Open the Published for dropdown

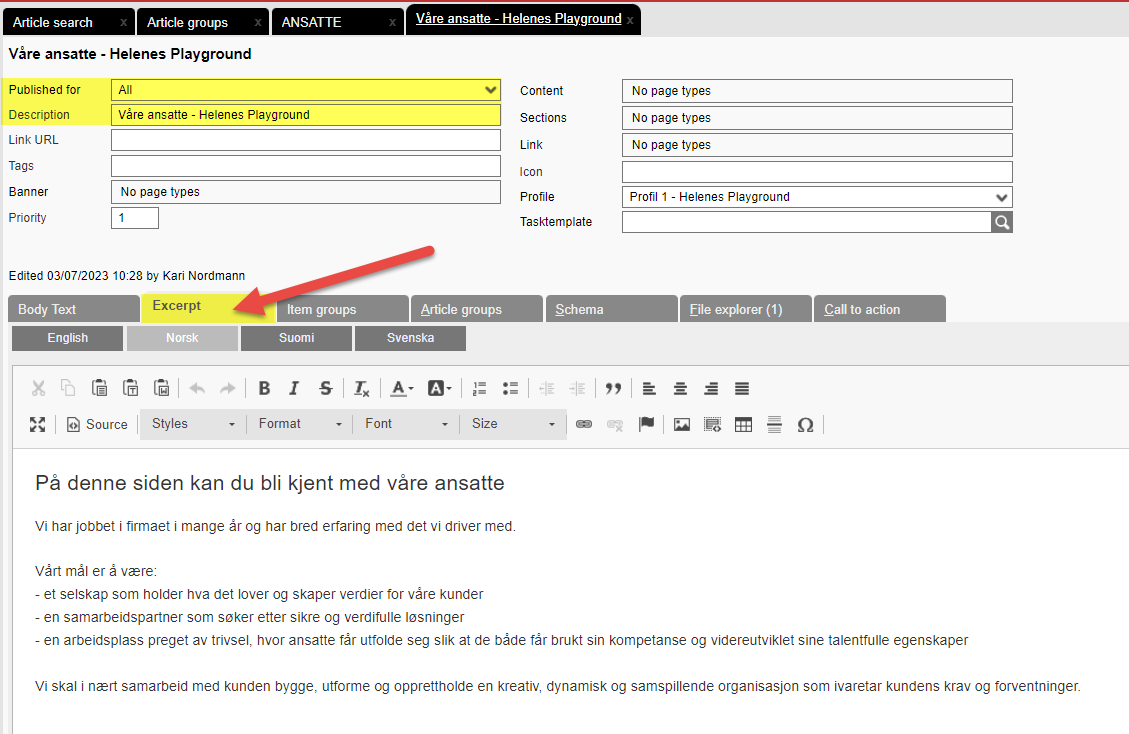click(305, 90)
